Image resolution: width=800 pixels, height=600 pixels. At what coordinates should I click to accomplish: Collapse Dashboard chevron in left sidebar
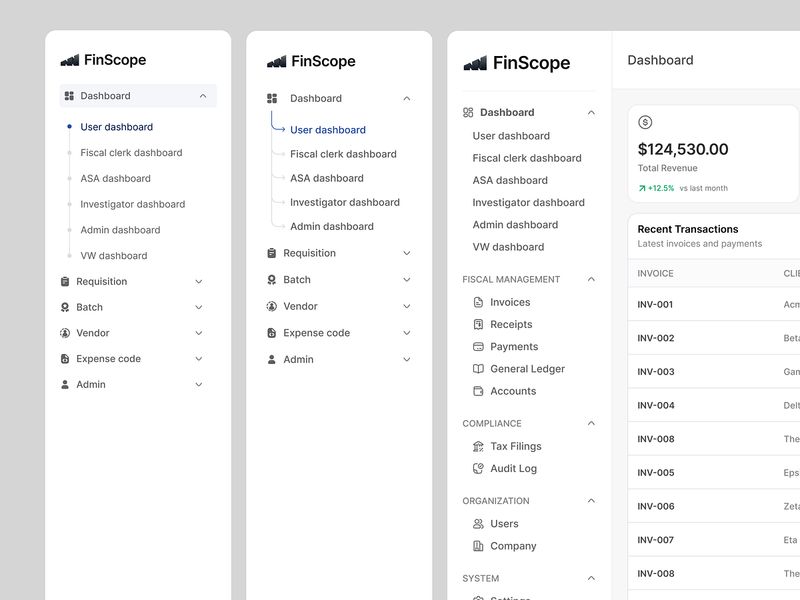[203, 96]
